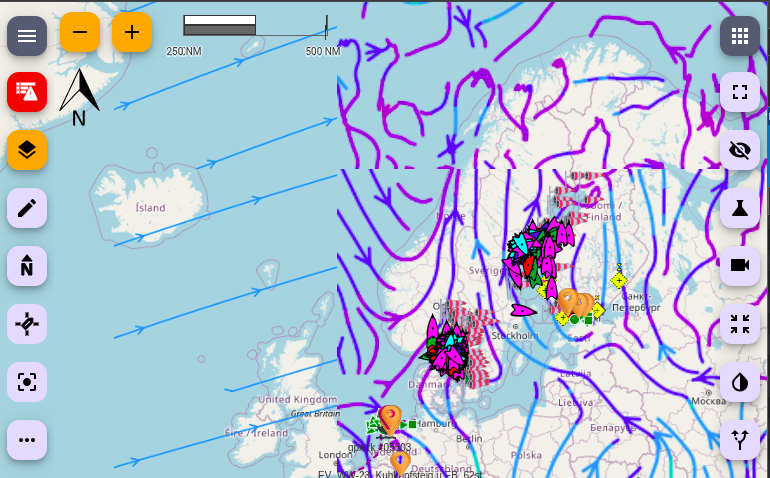770x478 pixels.
Task: Click the north arrow compass indicator
Action: tap(80, 97)
